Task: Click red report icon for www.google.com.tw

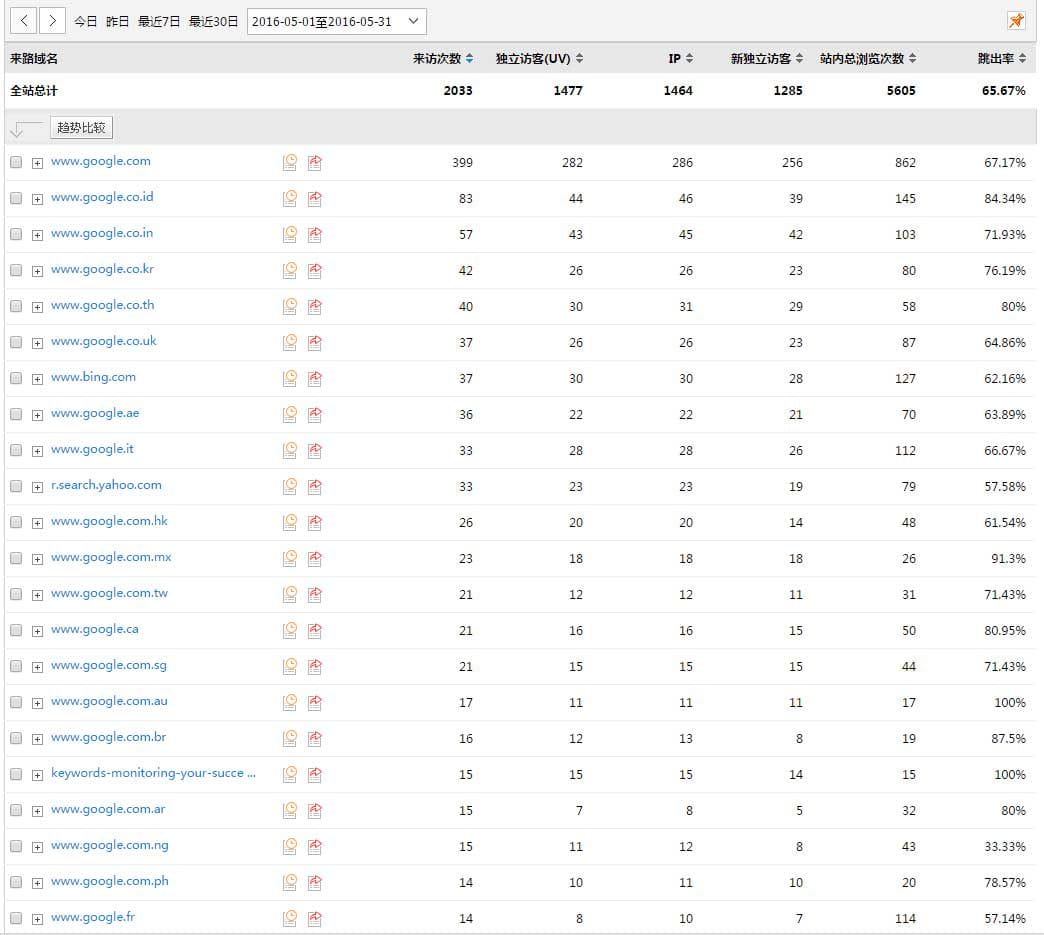Action: 315,594
